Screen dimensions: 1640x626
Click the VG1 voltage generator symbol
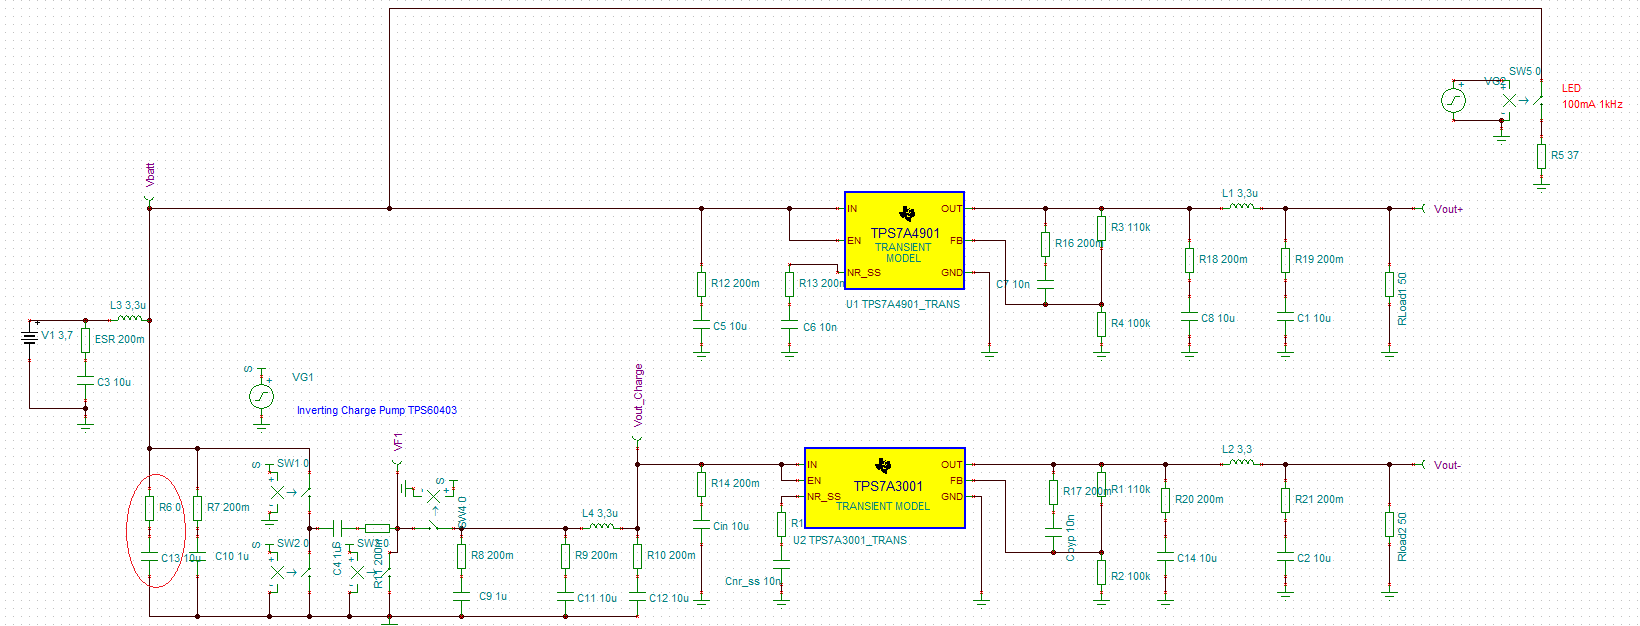point(261,396)
